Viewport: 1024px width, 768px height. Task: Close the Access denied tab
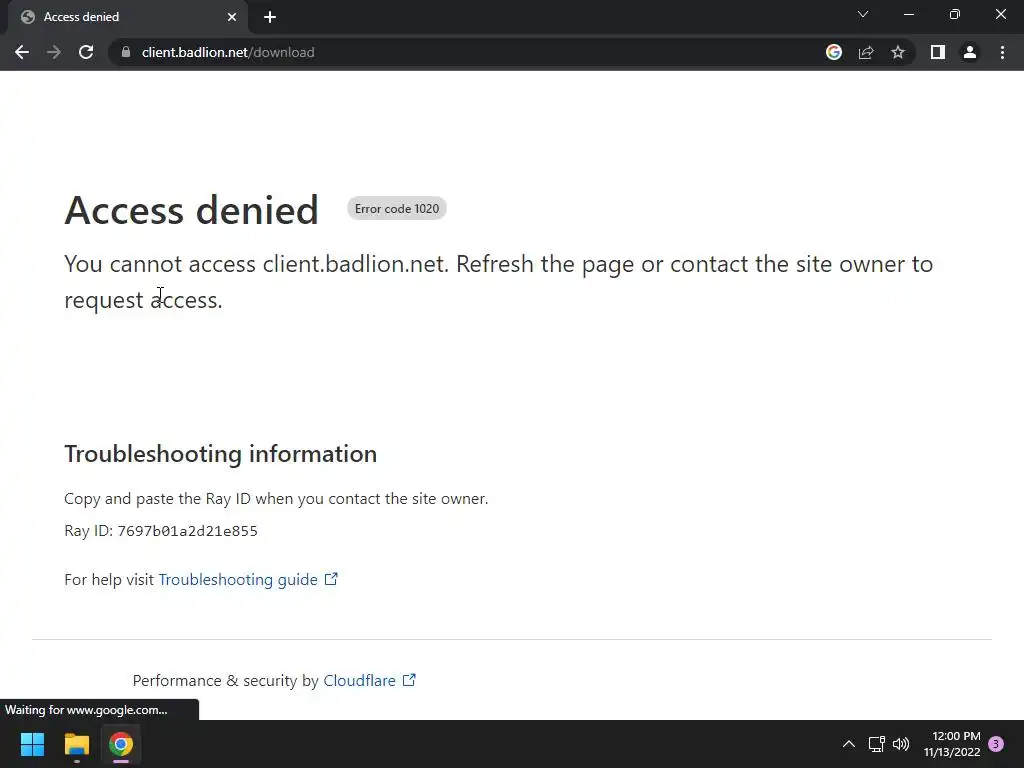(x=232, y=17)
